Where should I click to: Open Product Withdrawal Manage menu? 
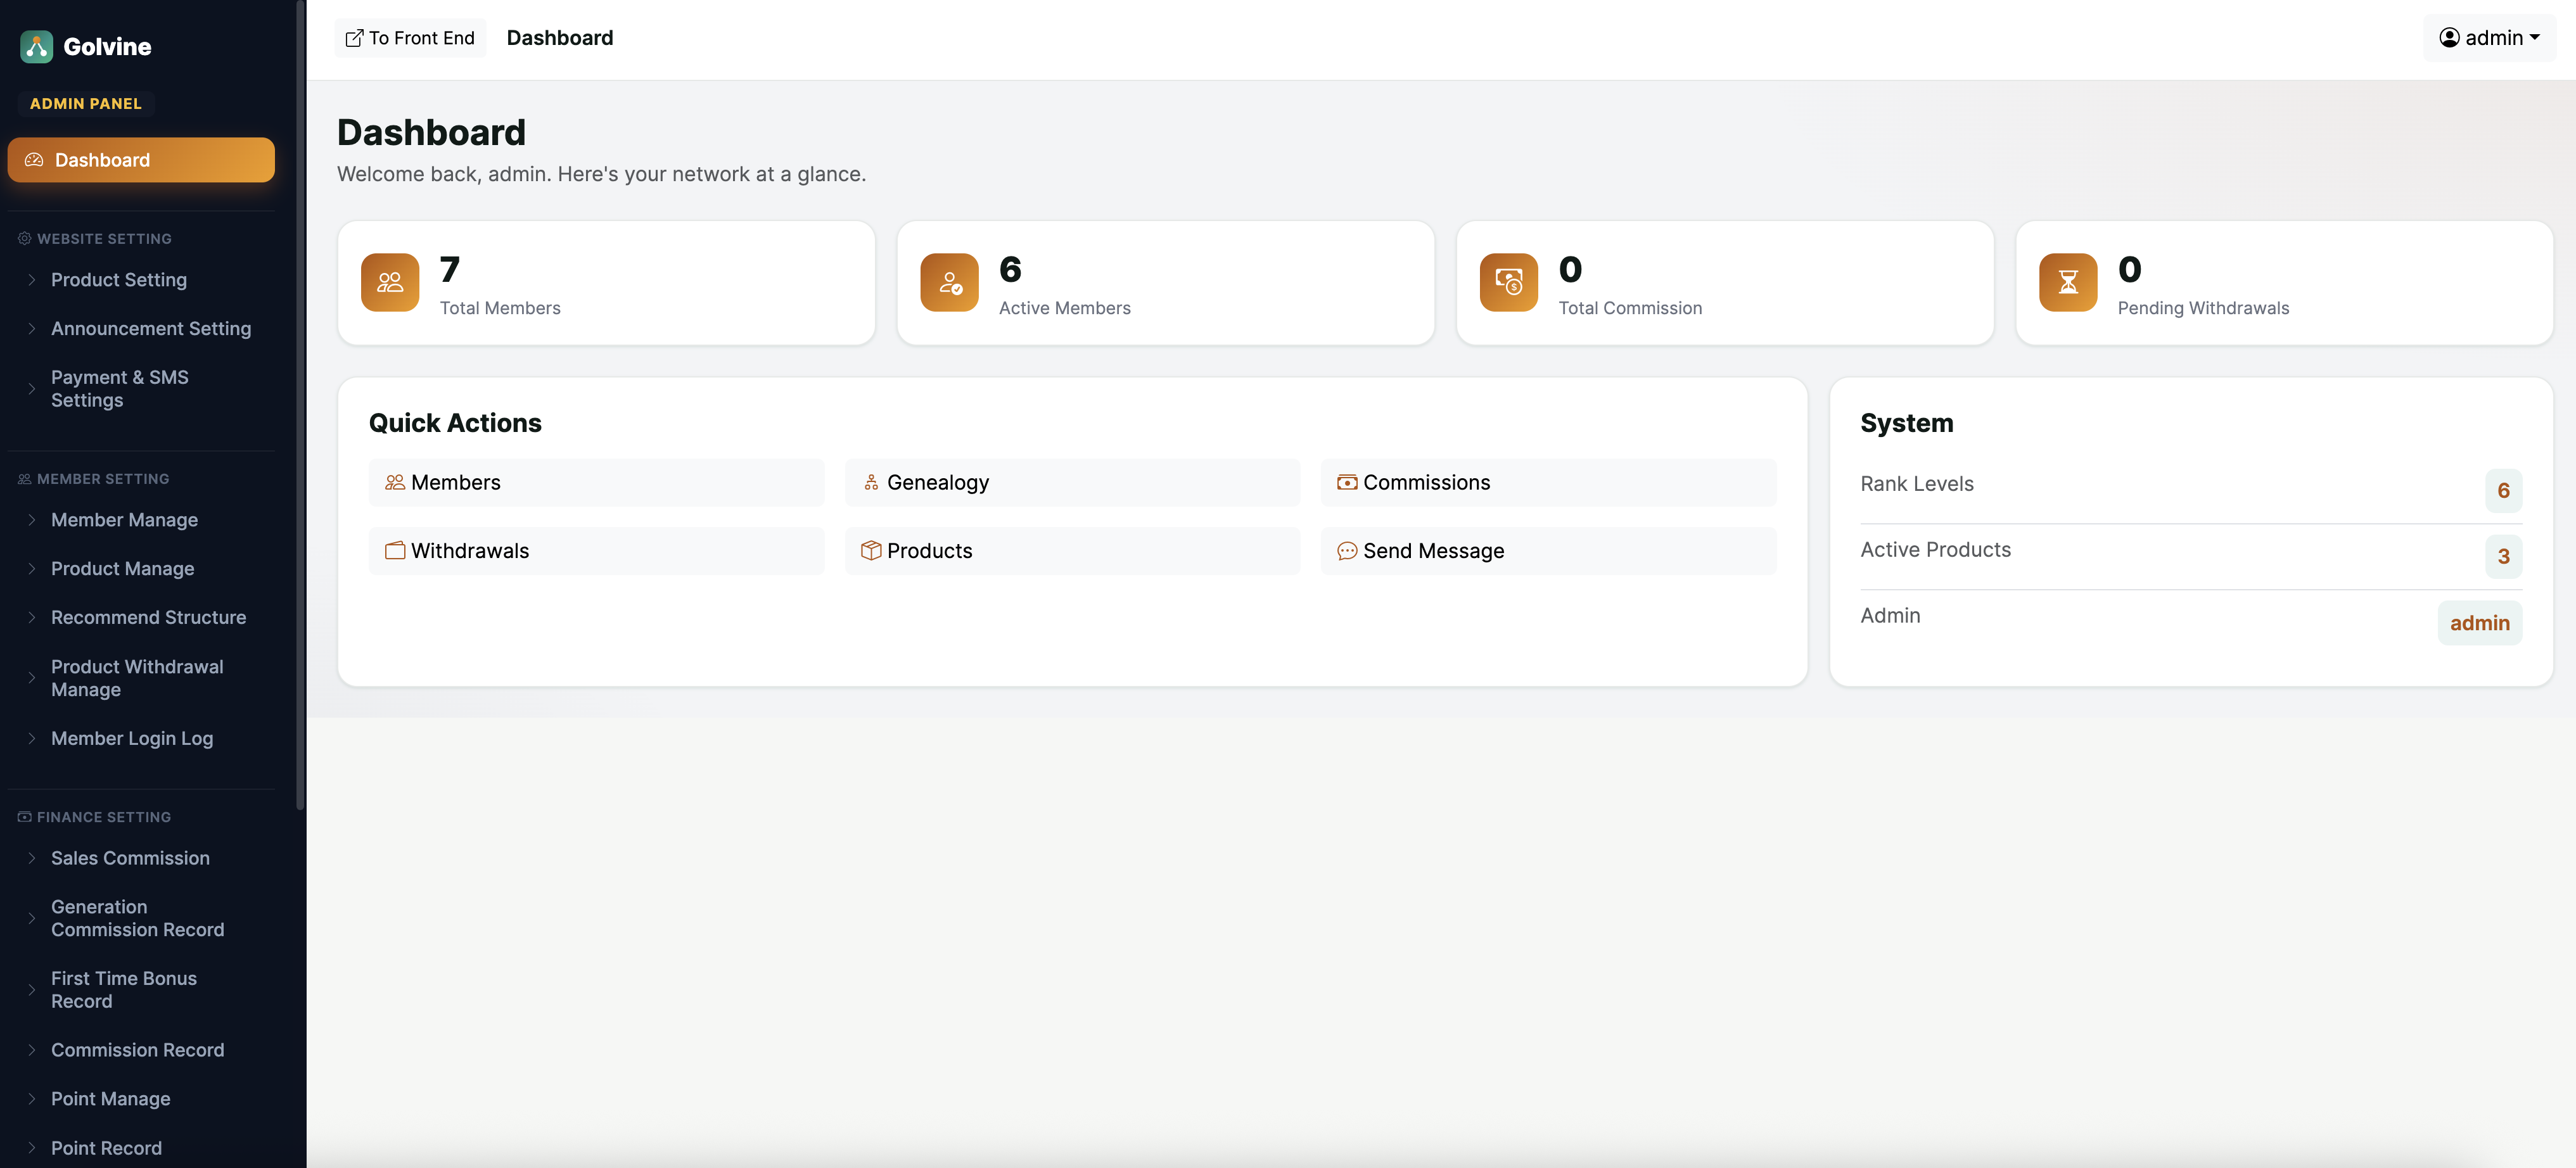141,678
